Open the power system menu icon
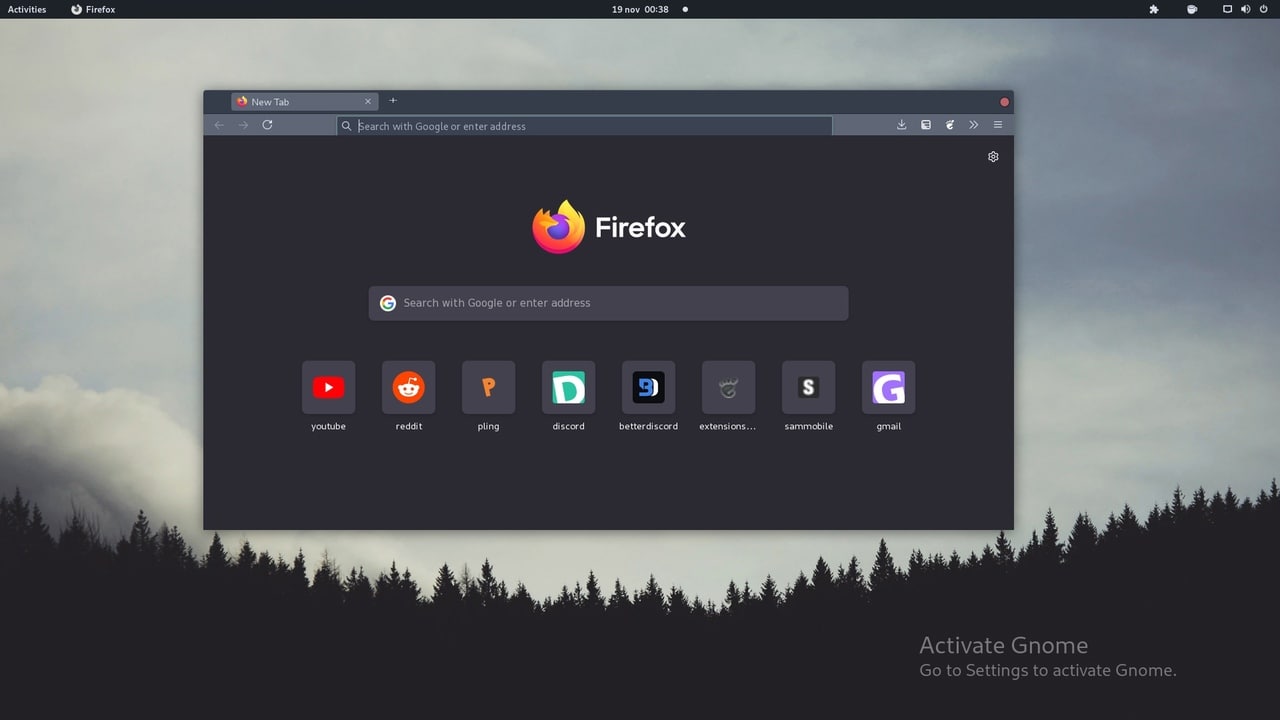Viewport: 1280px width, 720px height. [1264, 9]
